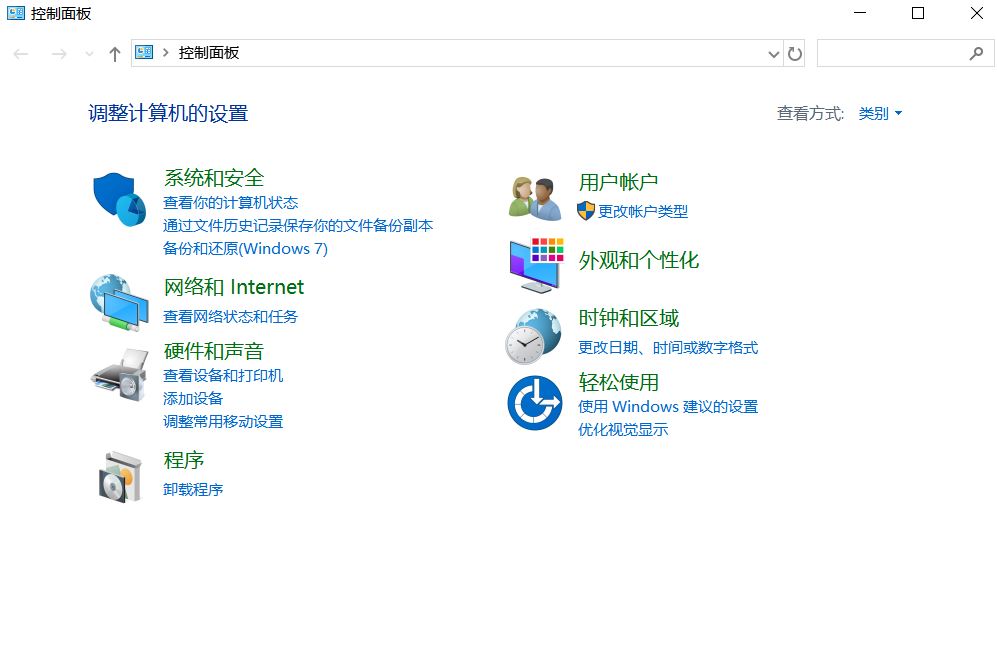Open 系统和安全 category heading
This screenshot has width=997, height=654.
click(214, 178)
